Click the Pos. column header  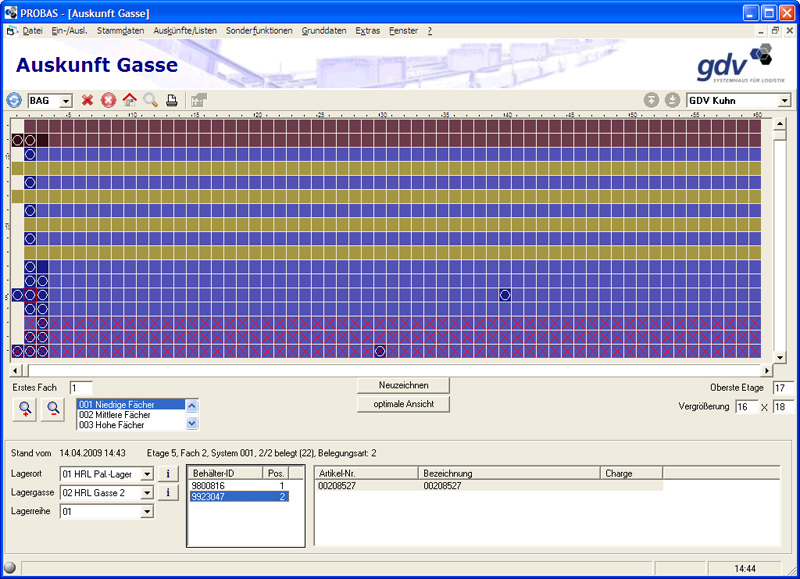pos(276,473)
